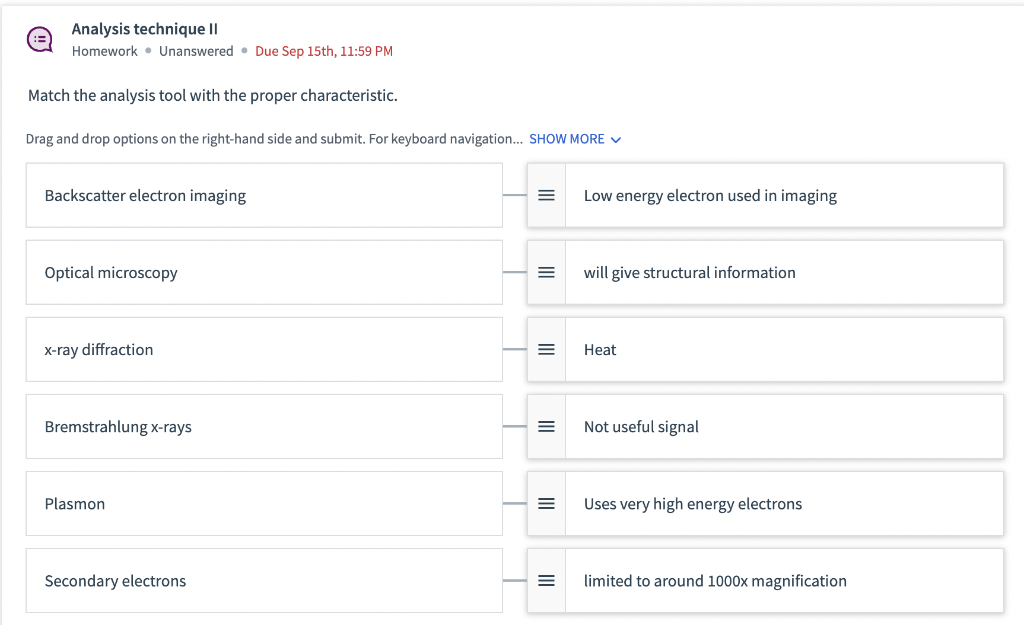Click the 'Analysis technique II' title
Viewport: 1024px width, 625px height.
pos(145,29)
